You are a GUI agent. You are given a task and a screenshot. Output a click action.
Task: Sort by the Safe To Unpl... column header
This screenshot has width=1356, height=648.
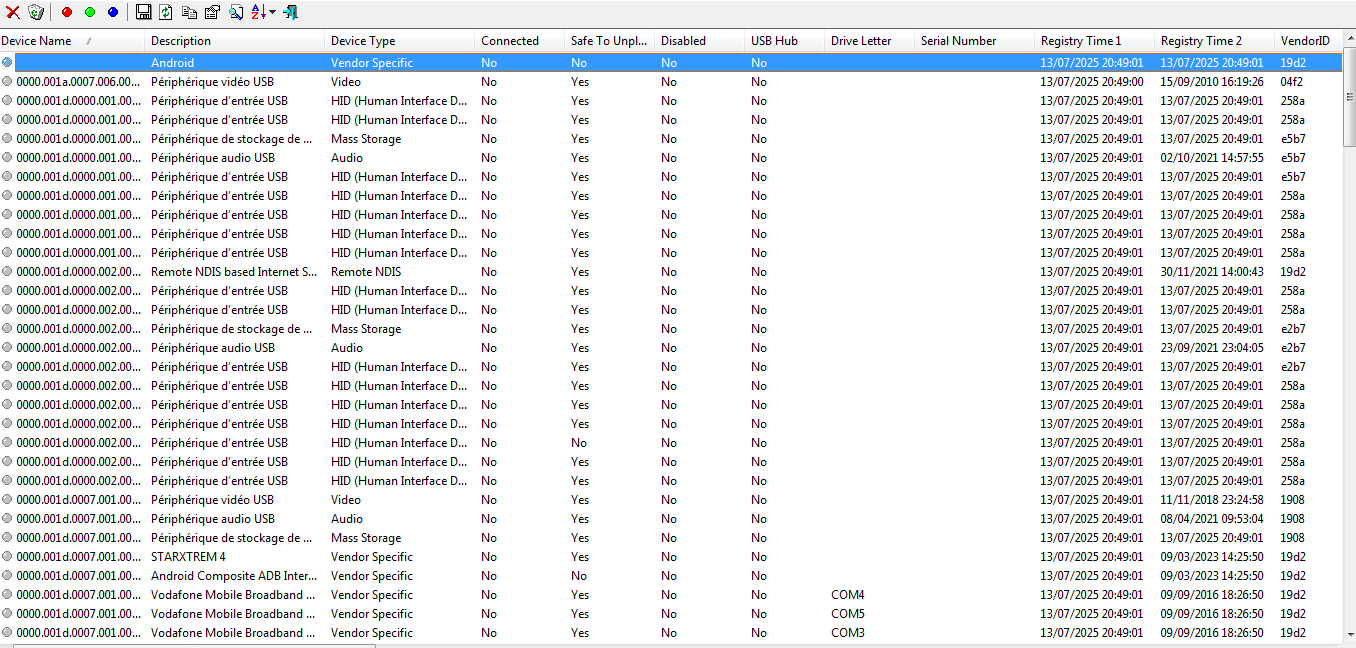[x=611, y=41]
